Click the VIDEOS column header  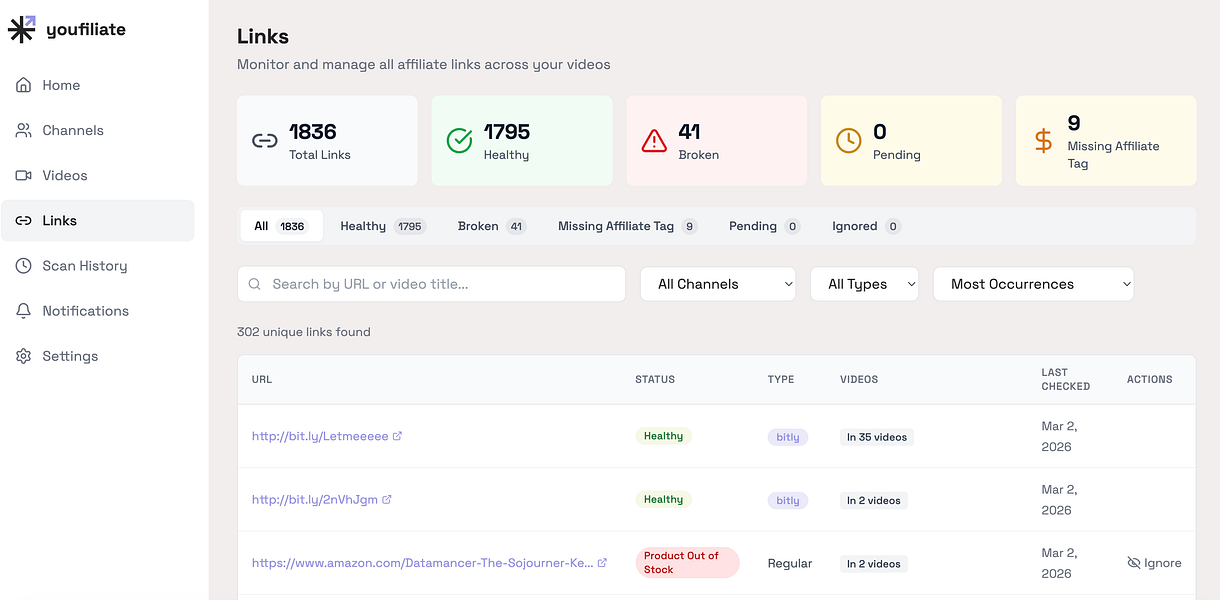point(859,380)
